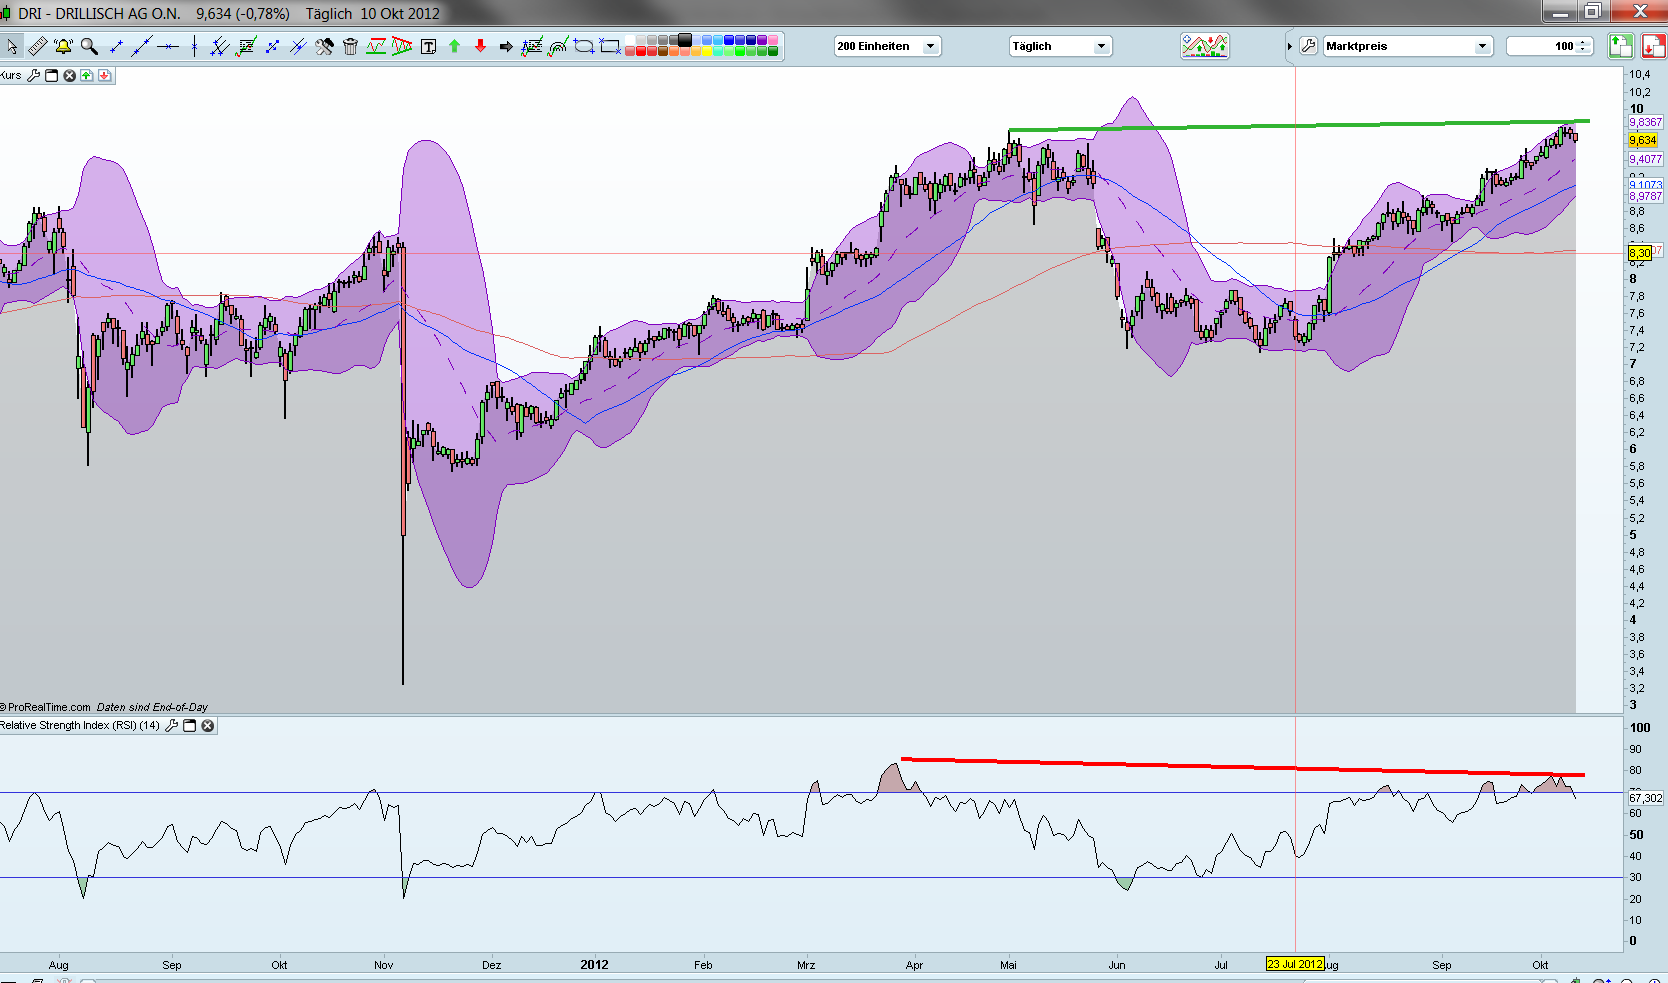Insert a red down arrow marker
1668x983 pixels.
(480, 46)
